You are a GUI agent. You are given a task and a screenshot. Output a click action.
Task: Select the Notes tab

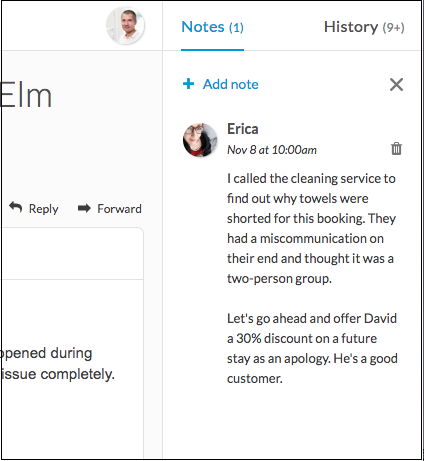(x=212, y=27)
